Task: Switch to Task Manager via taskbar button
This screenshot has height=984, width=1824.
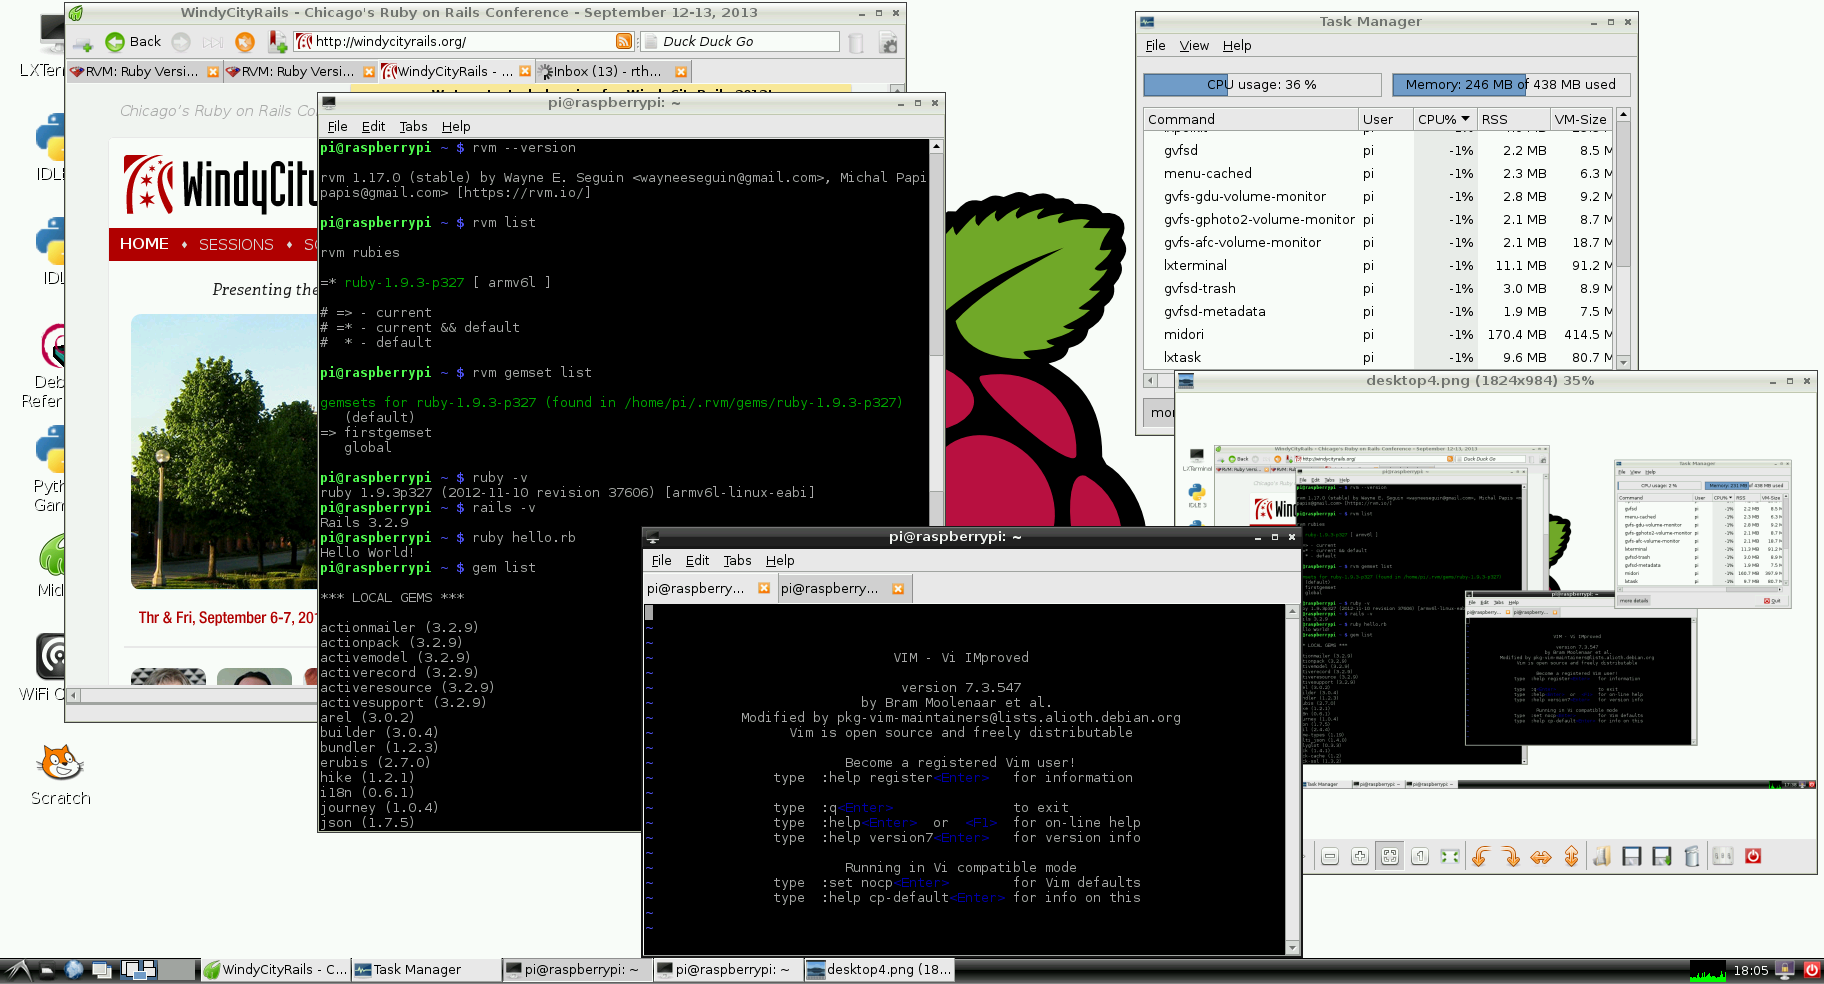Action: pyautogui.click(x=424, y=969)
